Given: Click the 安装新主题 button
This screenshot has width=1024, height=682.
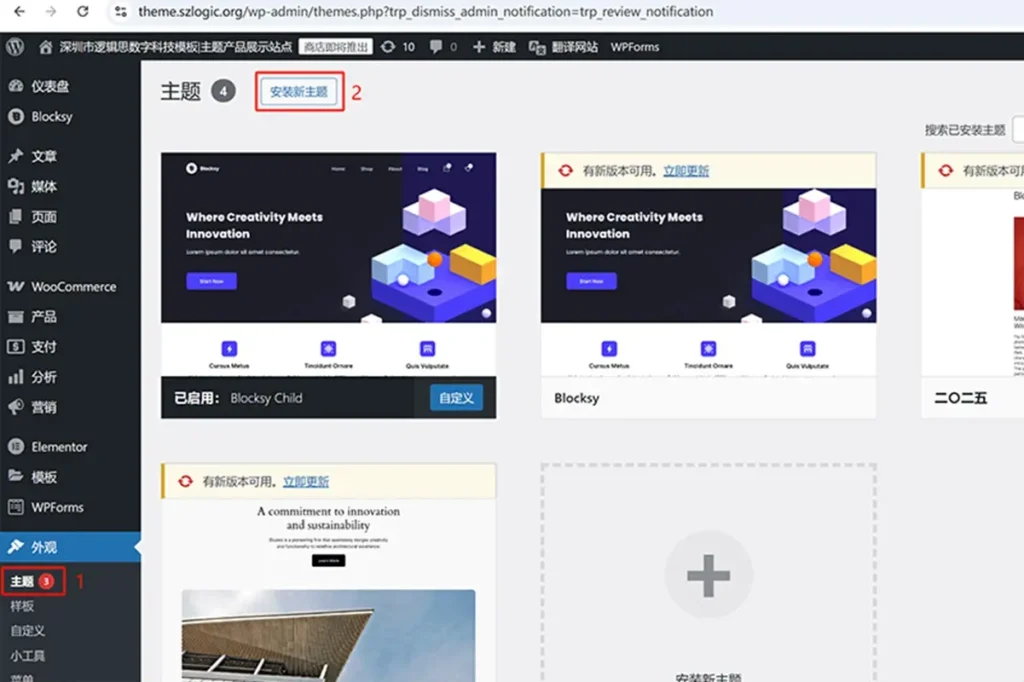Looking at the screenshot, I should click(302, 90).
